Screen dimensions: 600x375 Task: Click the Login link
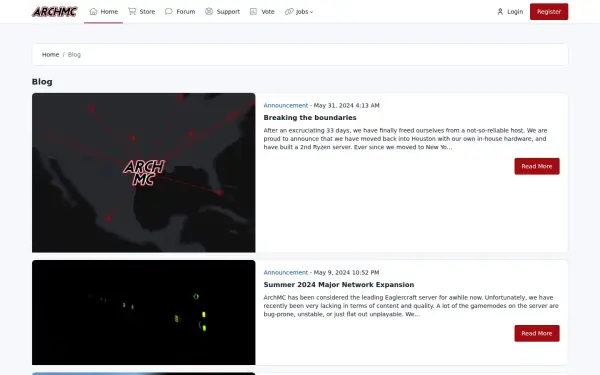(510, 11)
